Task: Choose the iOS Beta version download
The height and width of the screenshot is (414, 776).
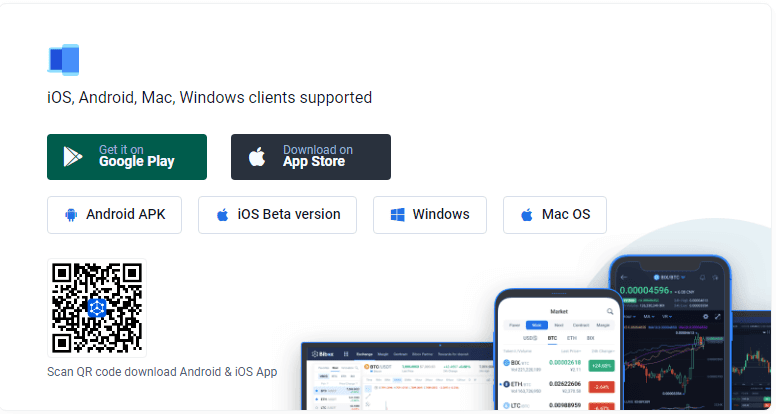Action: [x=277, y=215]
